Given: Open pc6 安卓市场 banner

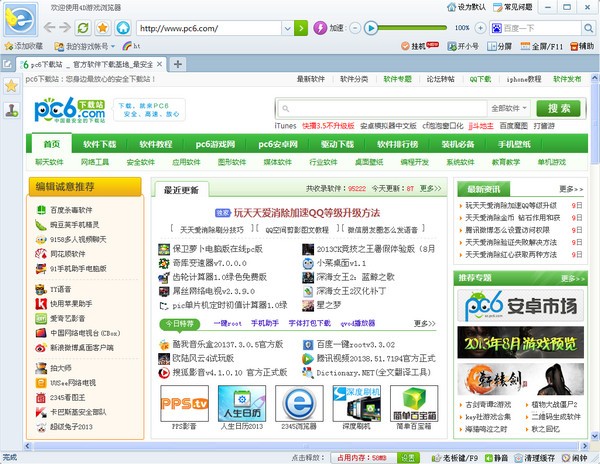Looking at the screenshot, I should click(x=520, y=305).
